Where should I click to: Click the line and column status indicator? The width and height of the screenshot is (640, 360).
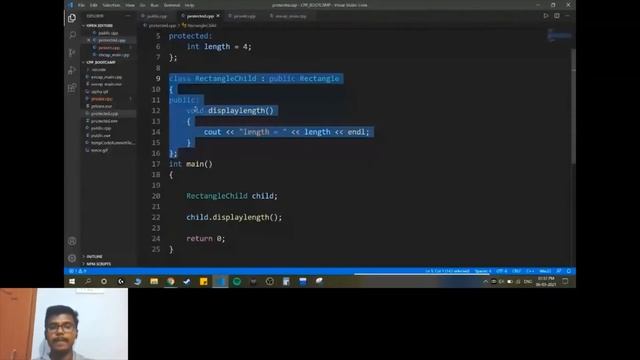(447, 271)
